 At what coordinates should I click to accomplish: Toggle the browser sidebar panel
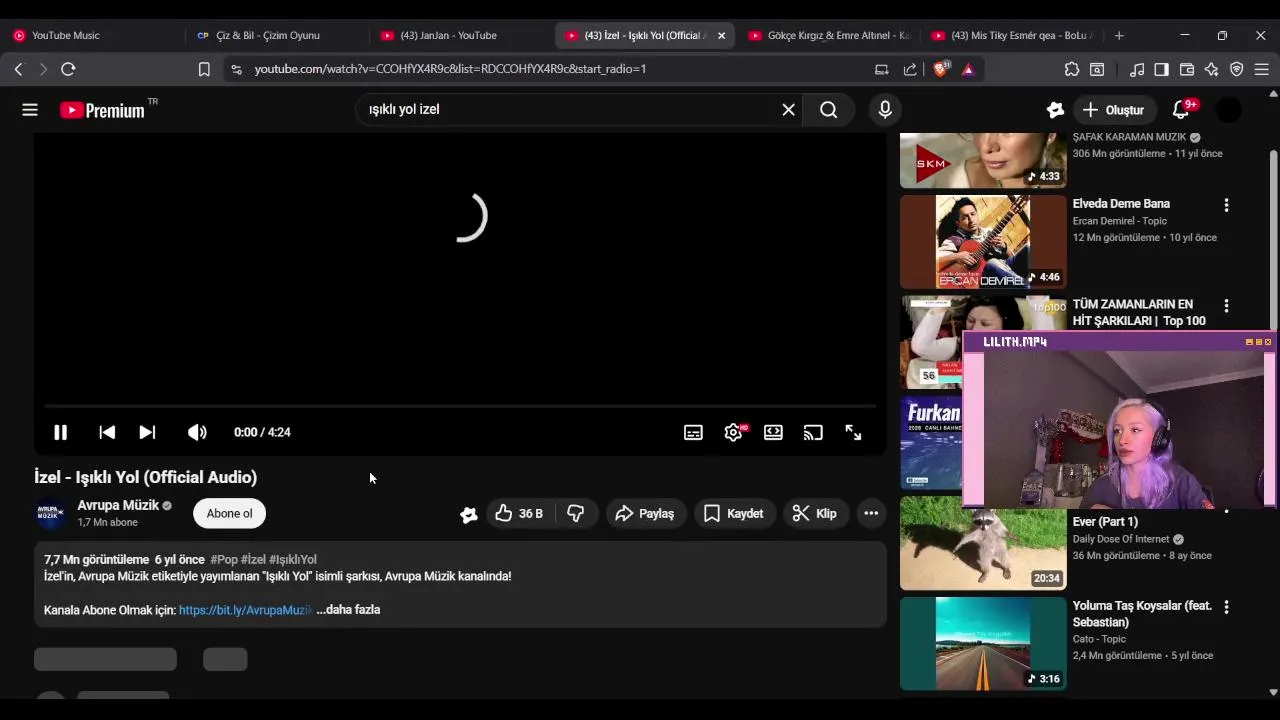pyautogui.click(x=1162, y=69)
